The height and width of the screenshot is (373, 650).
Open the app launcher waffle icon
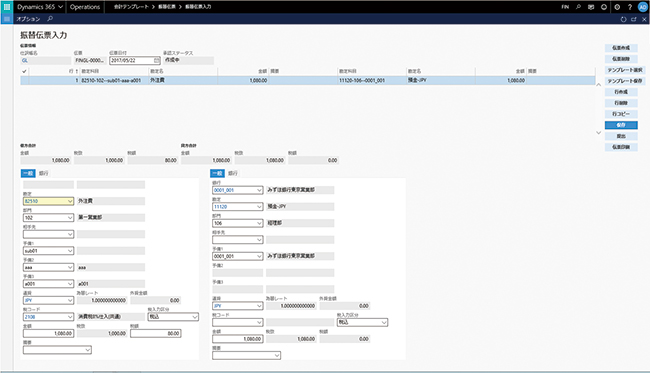point(7,7)
